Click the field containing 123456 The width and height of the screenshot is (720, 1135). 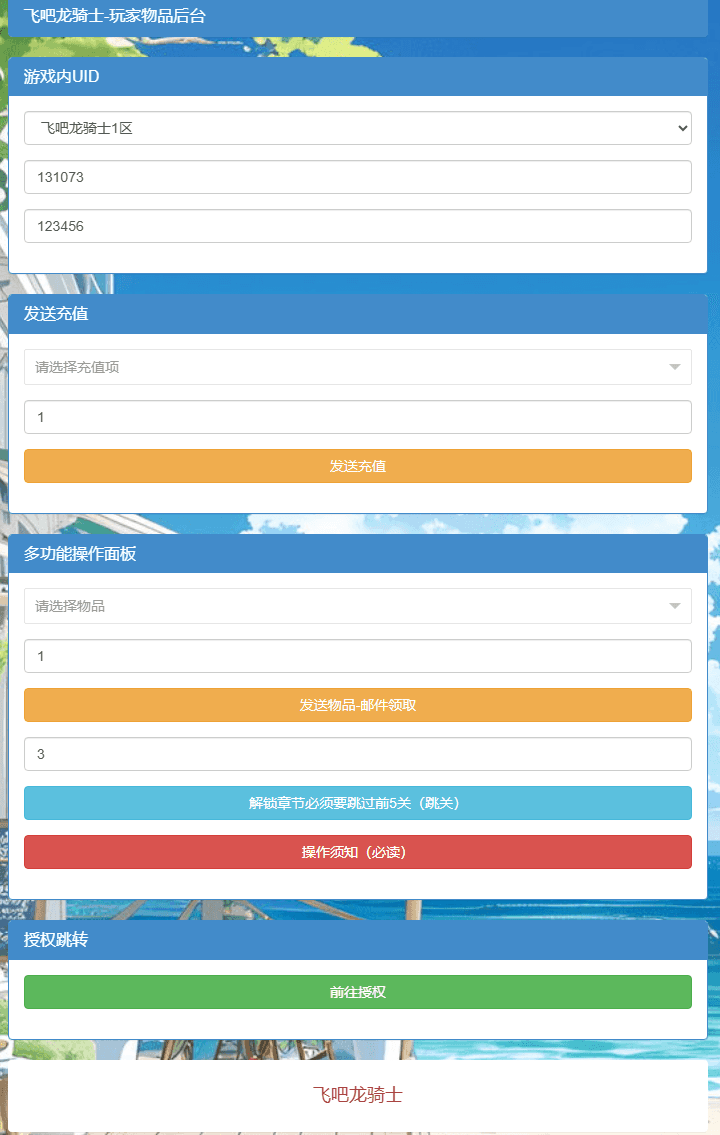357,227
